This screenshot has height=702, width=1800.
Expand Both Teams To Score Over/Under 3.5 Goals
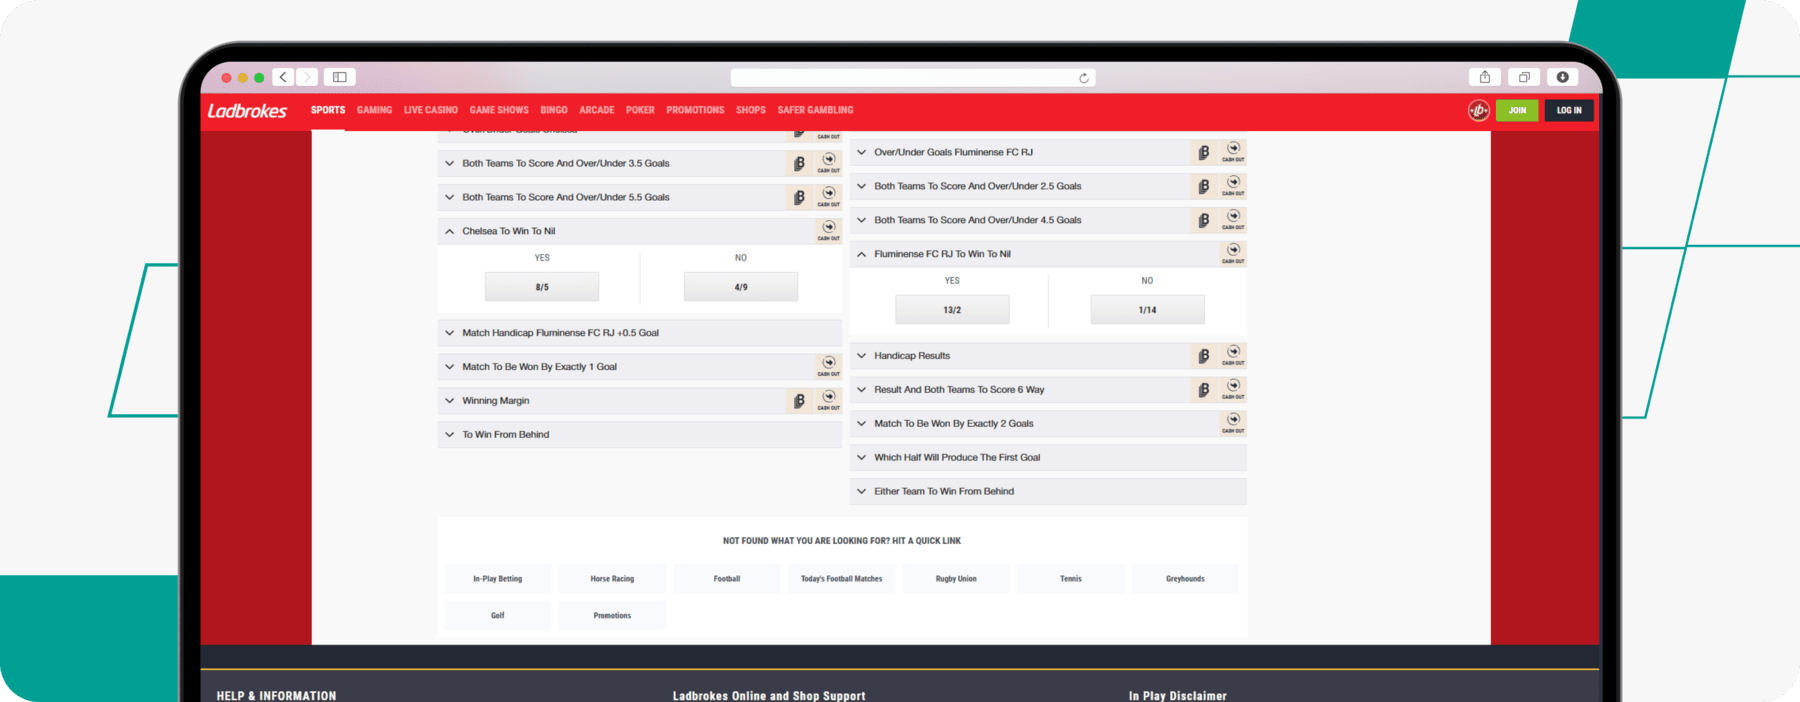click(x=640, y=163)
